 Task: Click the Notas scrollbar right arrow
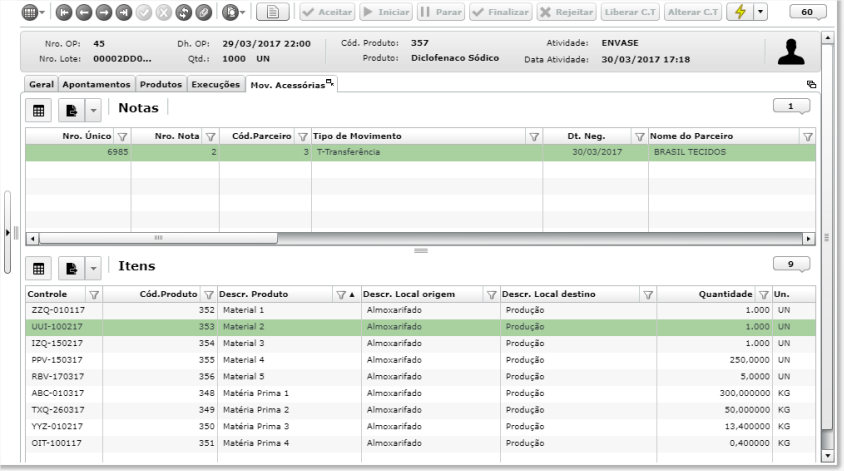(x=808, y=238)
